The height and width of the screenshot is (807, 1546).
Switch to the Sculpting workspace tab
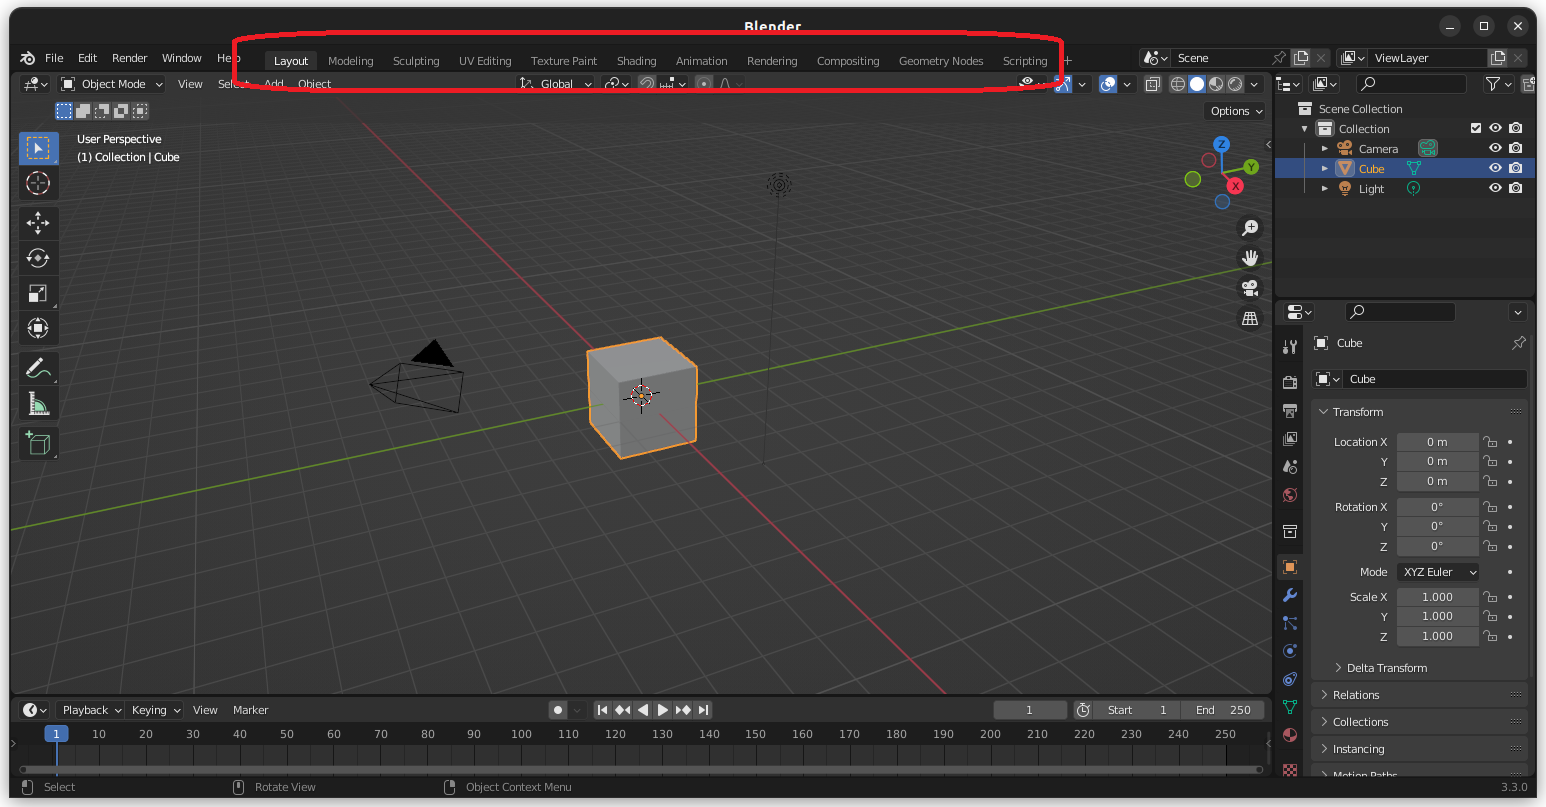point(416,61)
